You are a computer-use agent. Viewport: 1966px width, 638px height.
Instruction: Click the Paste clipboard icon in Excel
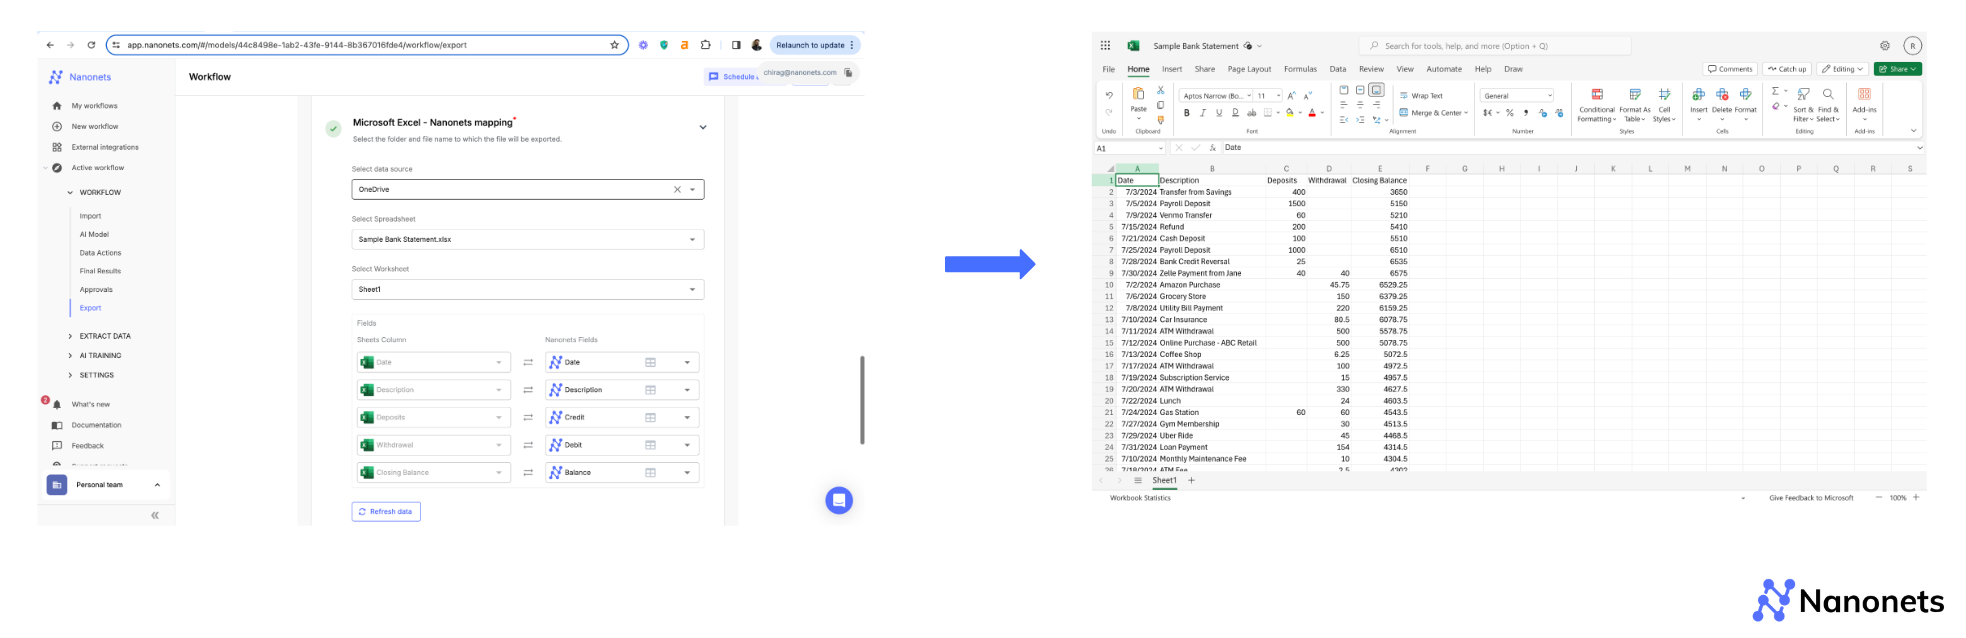pyautogui.click(x=1138, y=94)
